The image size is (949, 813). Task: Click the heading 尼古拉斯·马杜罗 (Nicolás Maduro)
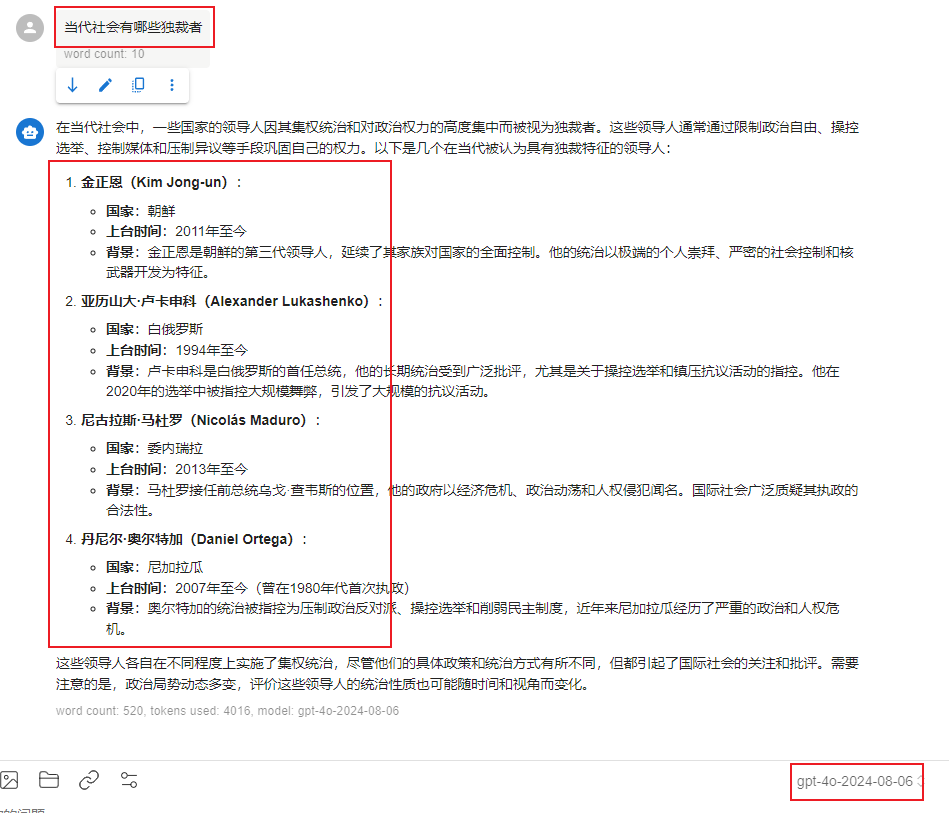(x=201, y=420)
